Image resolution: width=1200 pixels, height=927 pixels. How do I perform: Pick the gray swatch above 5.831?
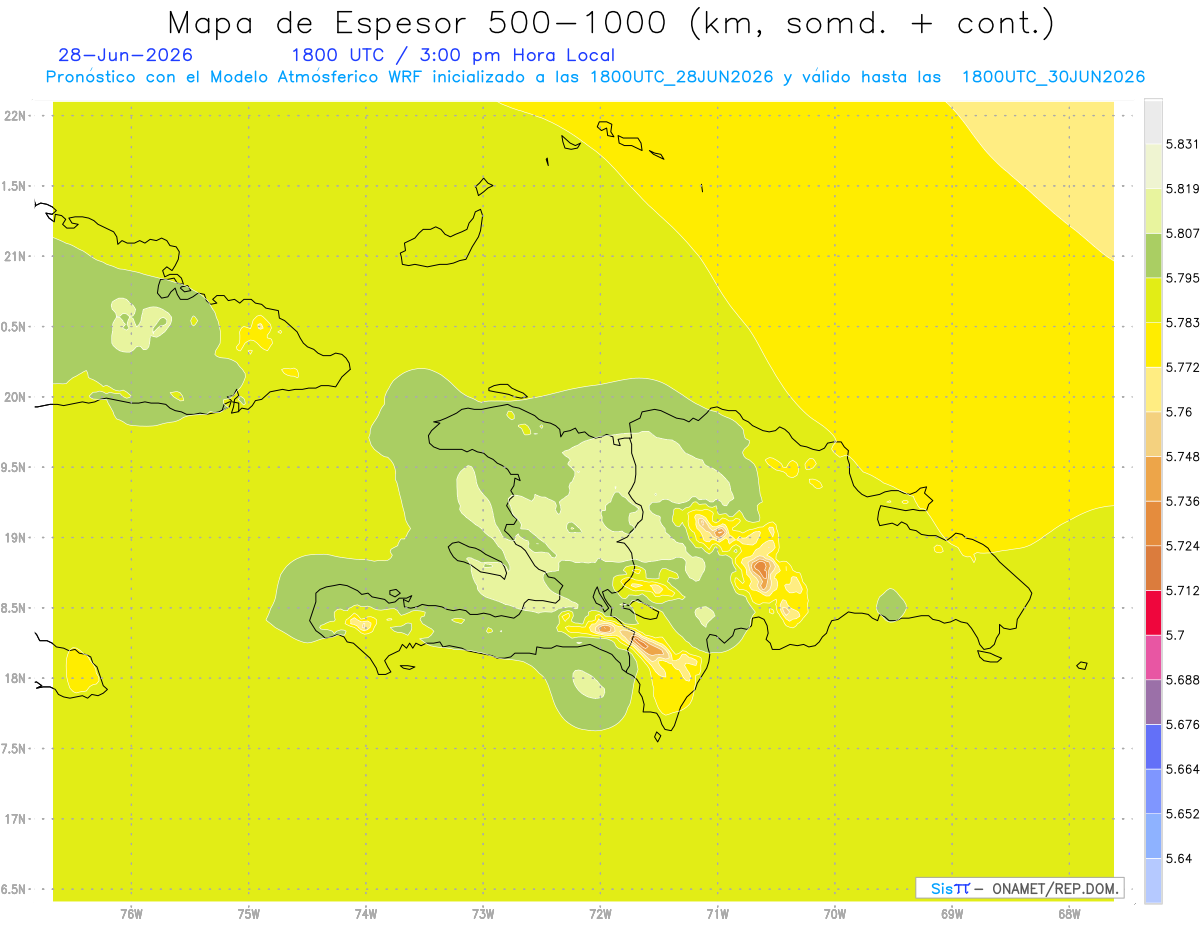tap(1153, 121)
